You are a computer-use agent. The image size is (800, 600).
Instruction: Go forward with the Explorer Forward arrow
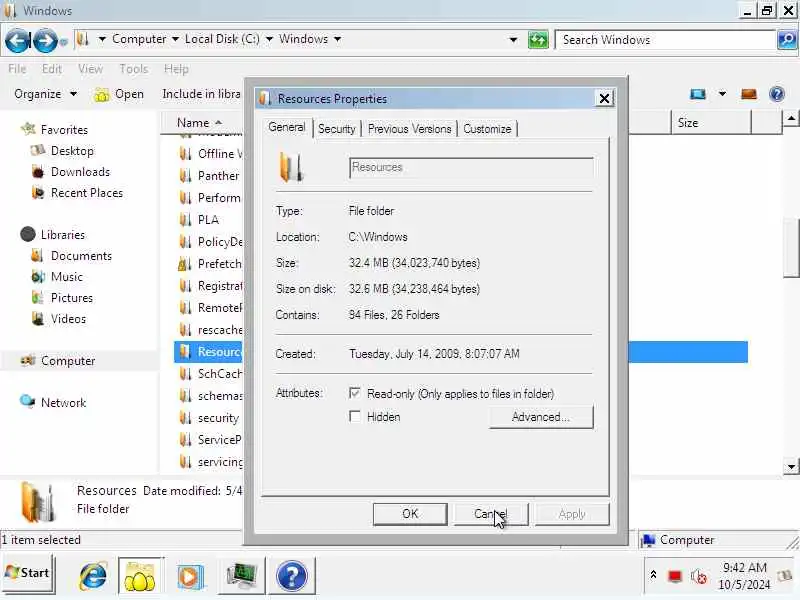45,41
